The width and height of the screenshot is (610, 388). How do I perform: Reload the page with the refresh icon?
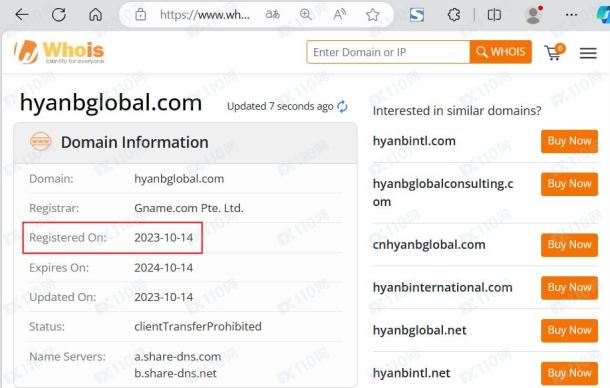[x=59, y=15]
